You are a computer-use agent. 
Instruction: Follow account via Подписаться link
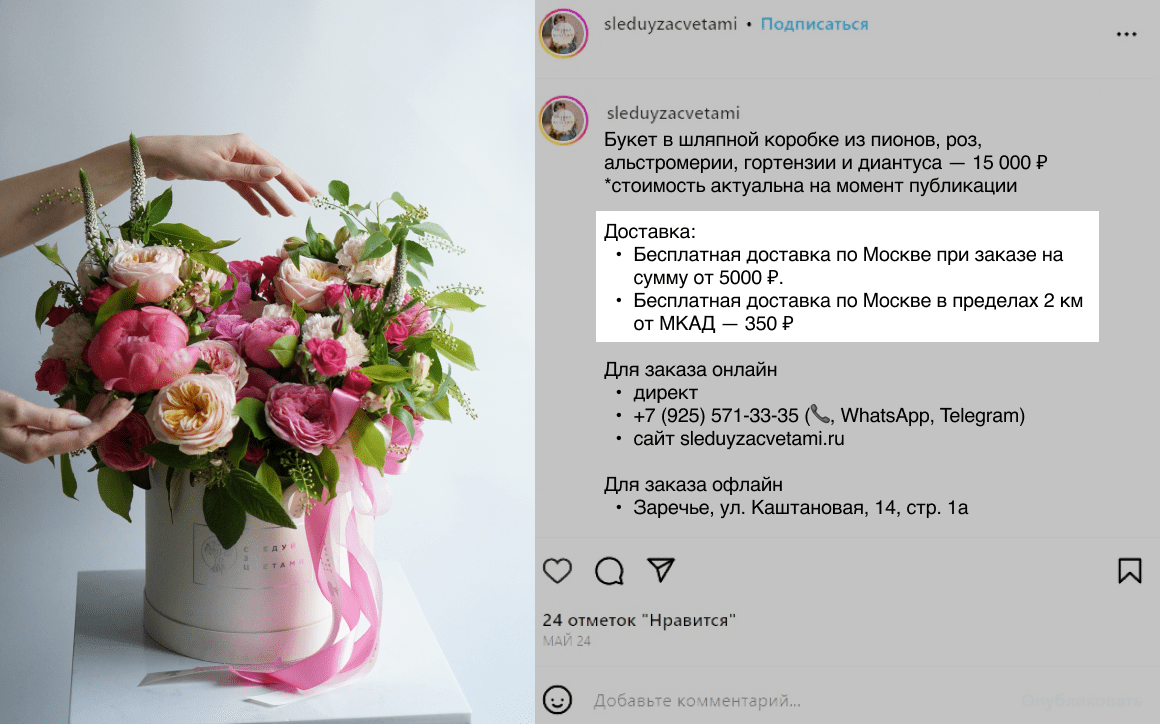pos(814,24)
